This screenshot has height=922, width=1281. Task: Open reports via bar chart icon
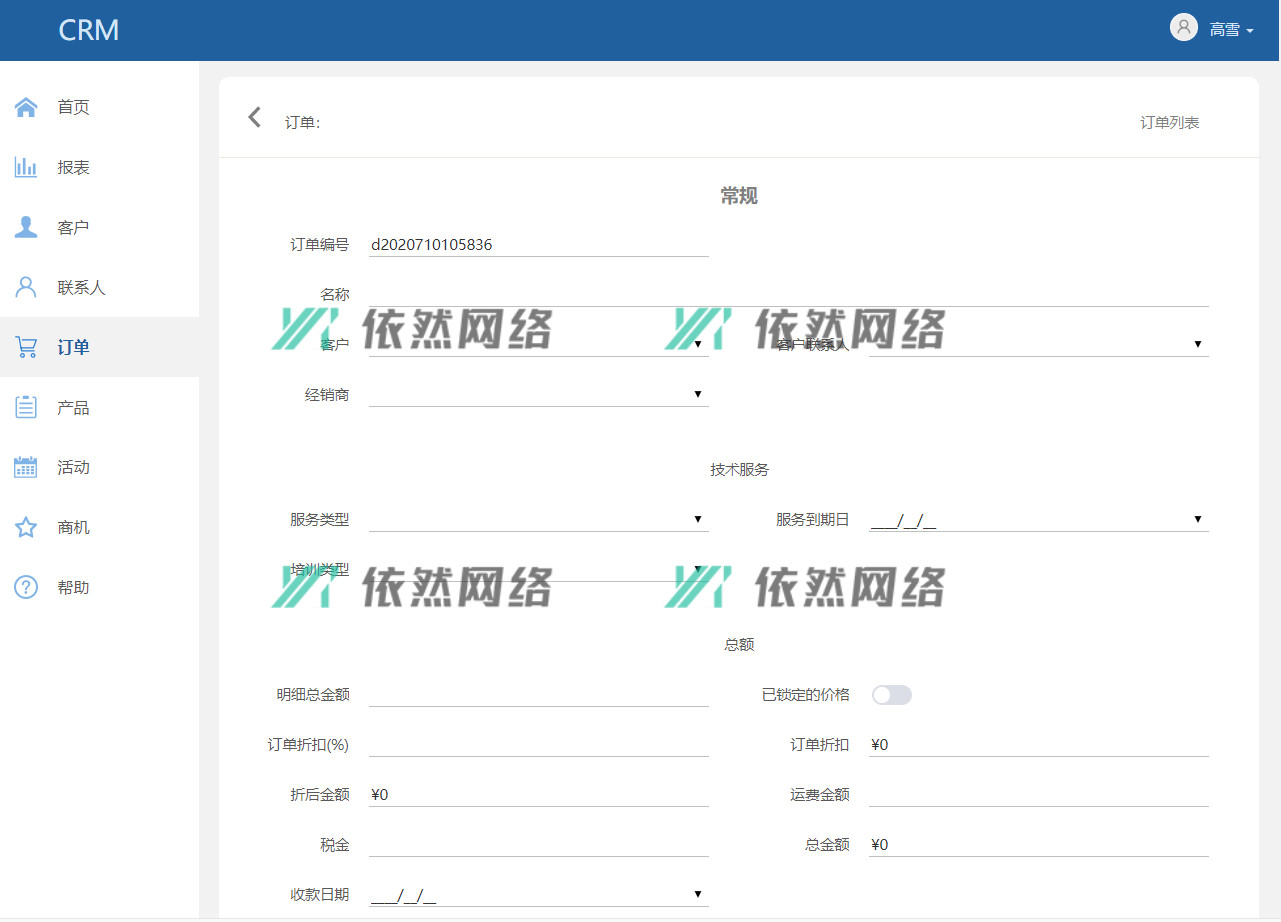[x=26, y=167]
